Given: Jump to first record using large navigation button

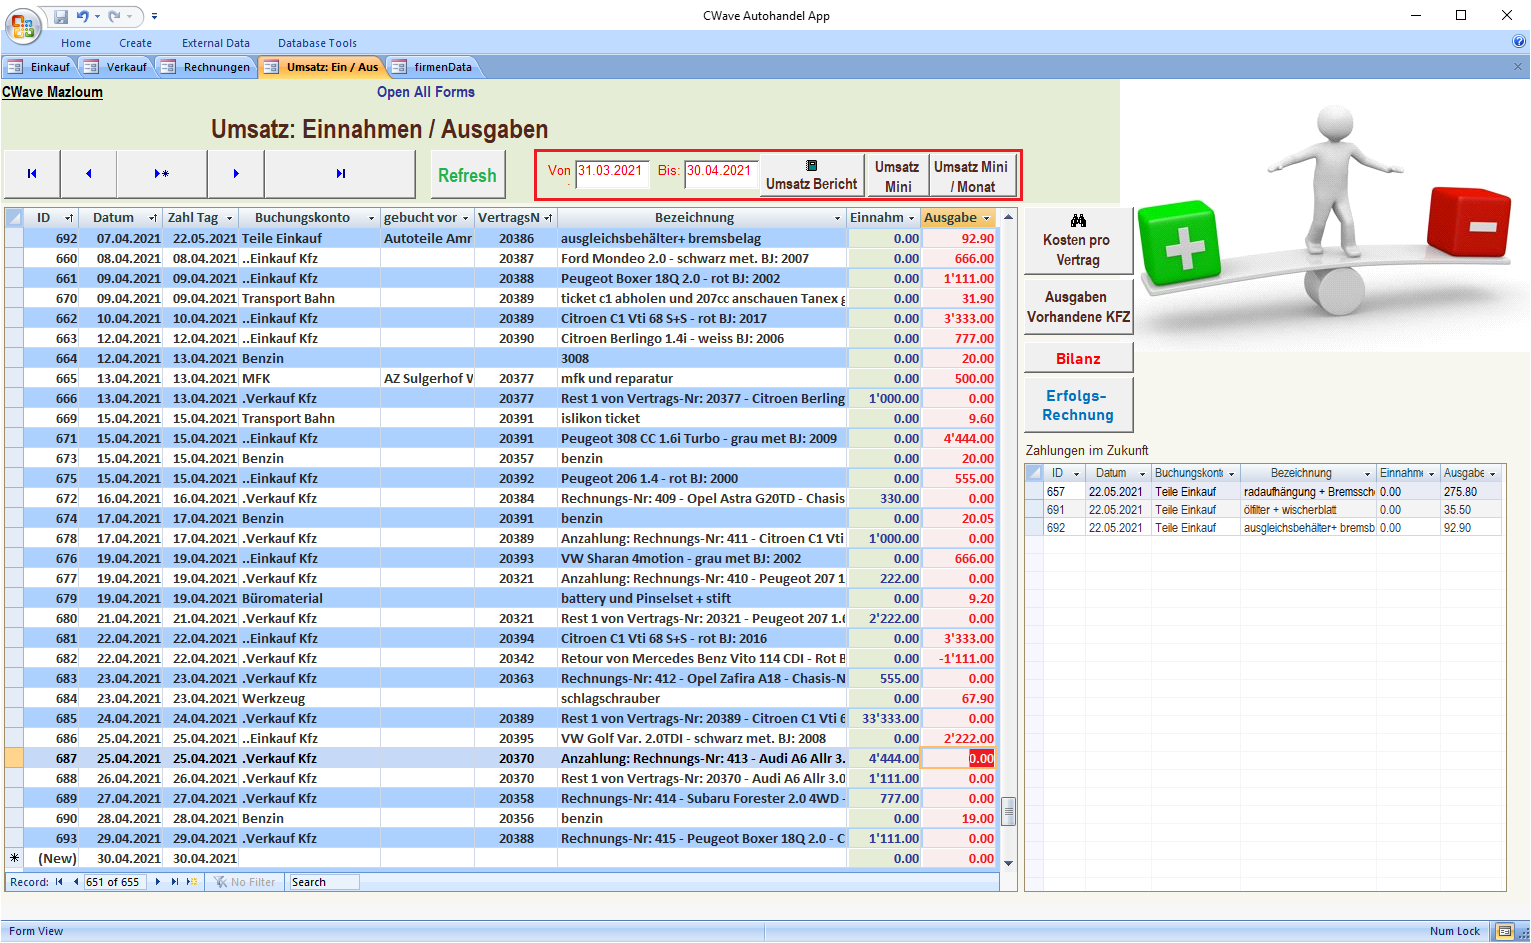Looking at the screenshot, I should (32, 174).
